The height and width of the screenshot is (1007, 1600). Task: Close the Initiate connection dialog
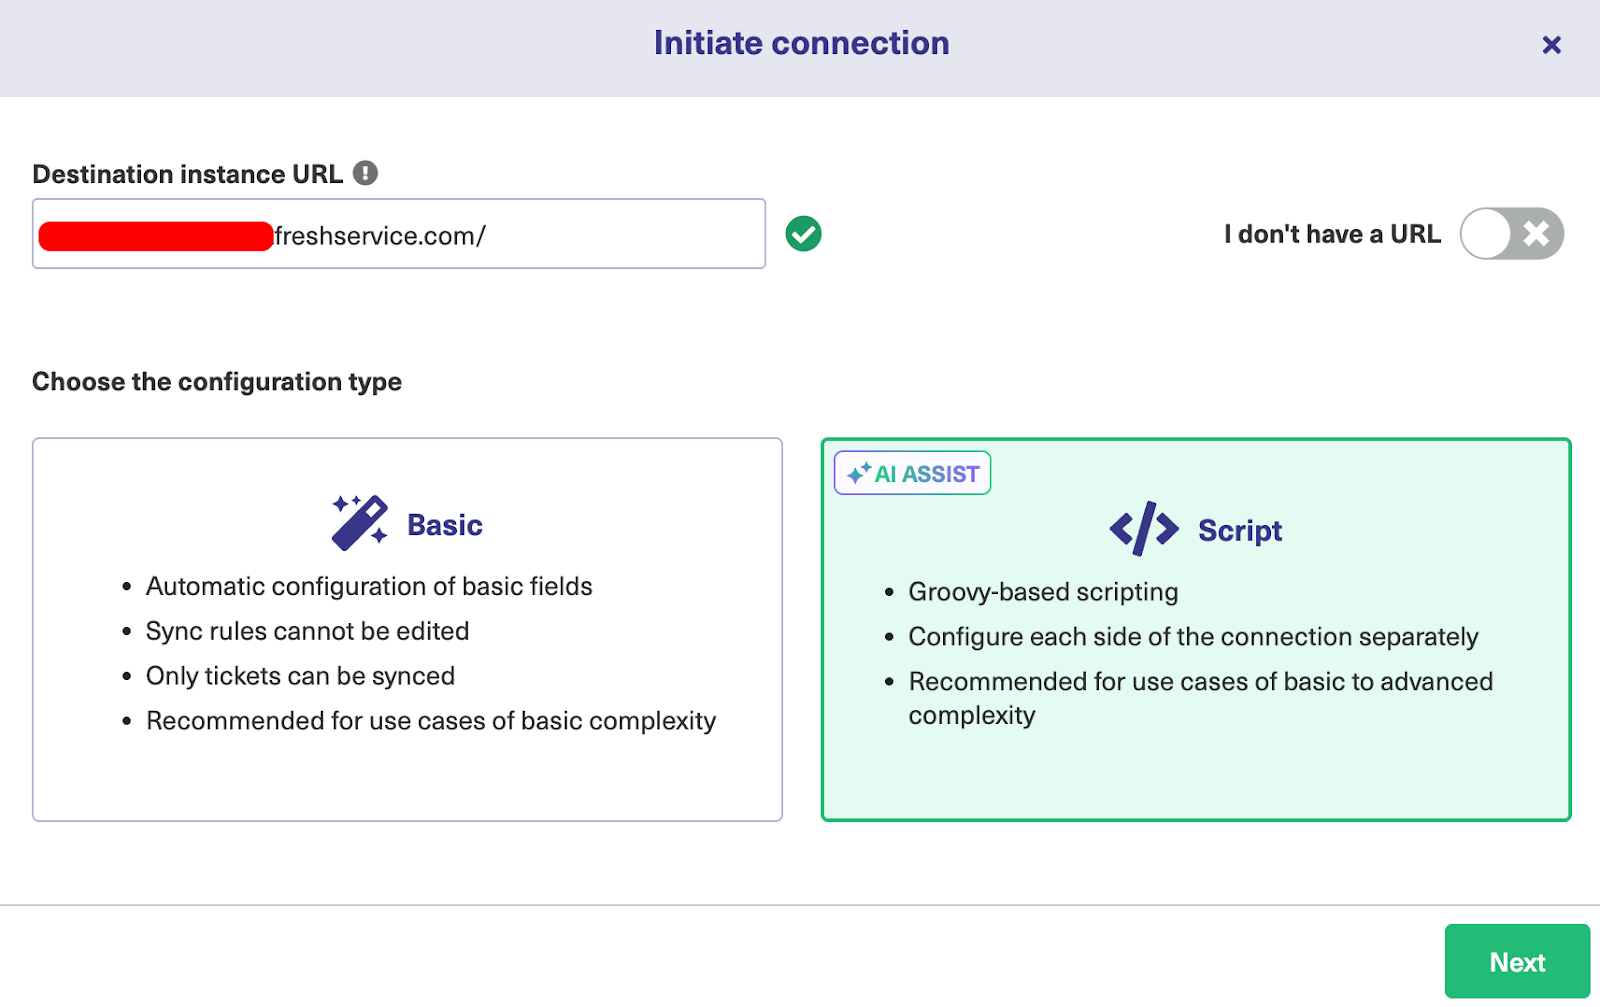click(x=1551, y=45)
